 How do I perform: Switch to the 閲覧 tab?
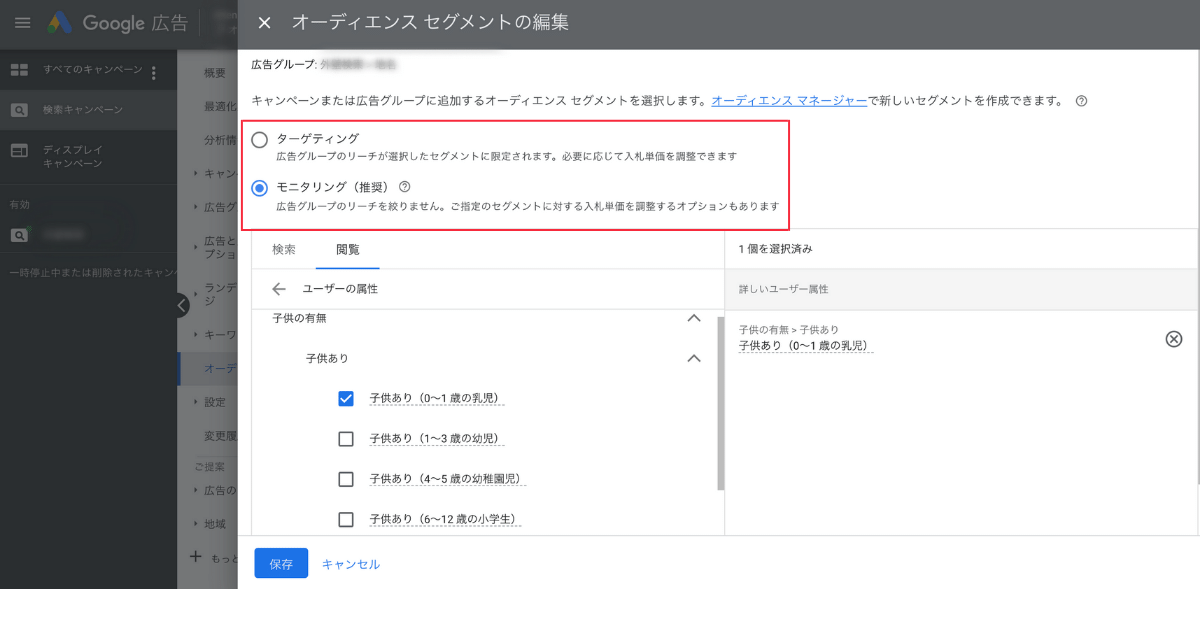click(x=348, y=249)
